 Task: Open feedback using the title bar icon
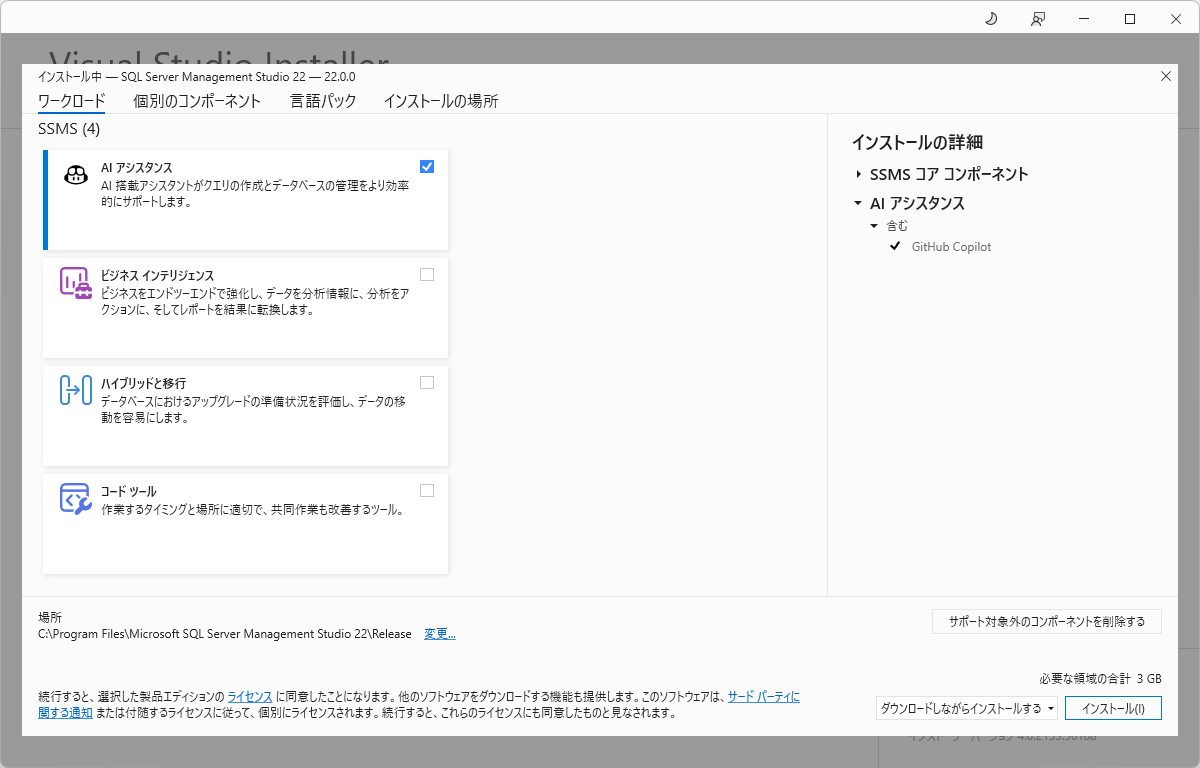click(x=1037, y=18)
